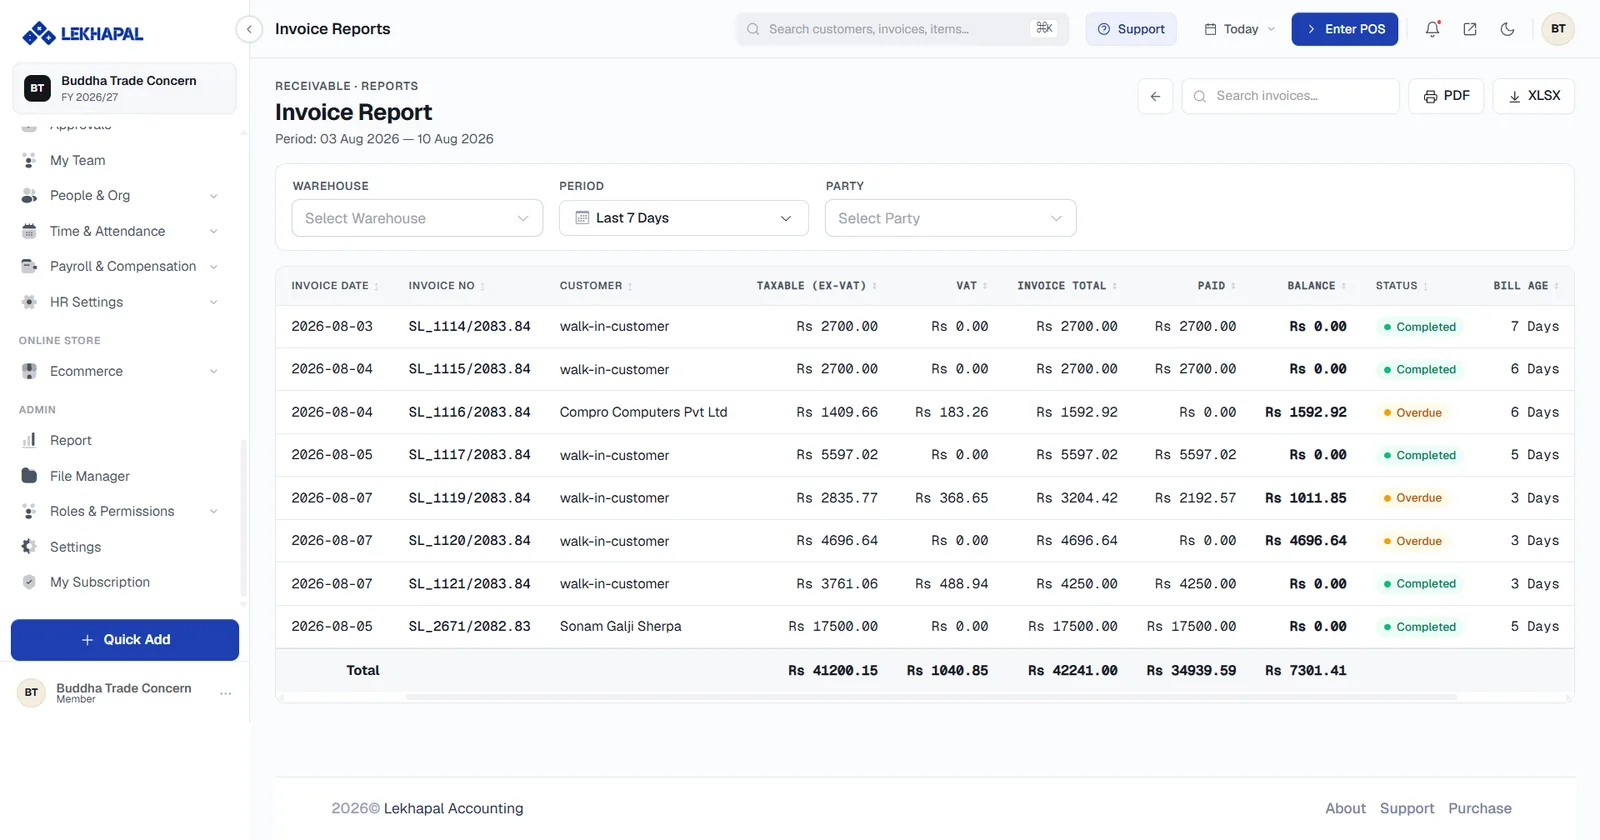Expand the Ecommerce chevron
Image resolution: width=1600 pixels, height=840 pixels.
pyautogui.click(x=213, y=371)
